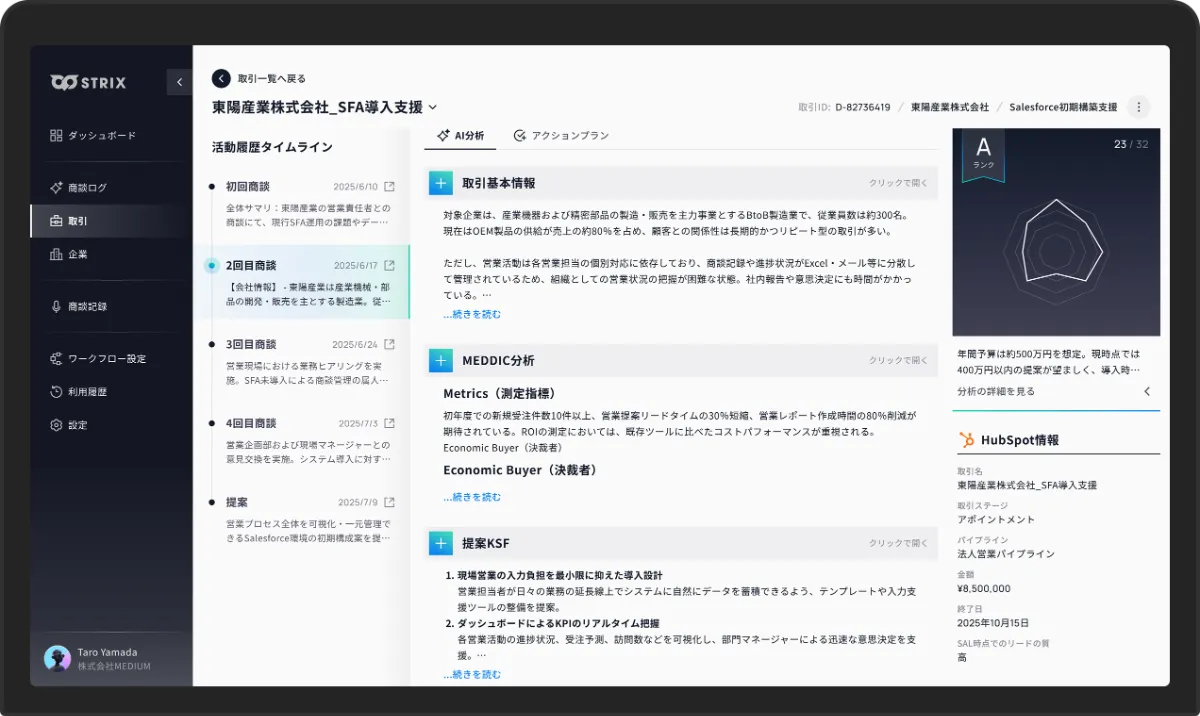Select 2回目商談 in the timeline
The height and width of the screenshot is (716, 1200).
pos(301,282)
